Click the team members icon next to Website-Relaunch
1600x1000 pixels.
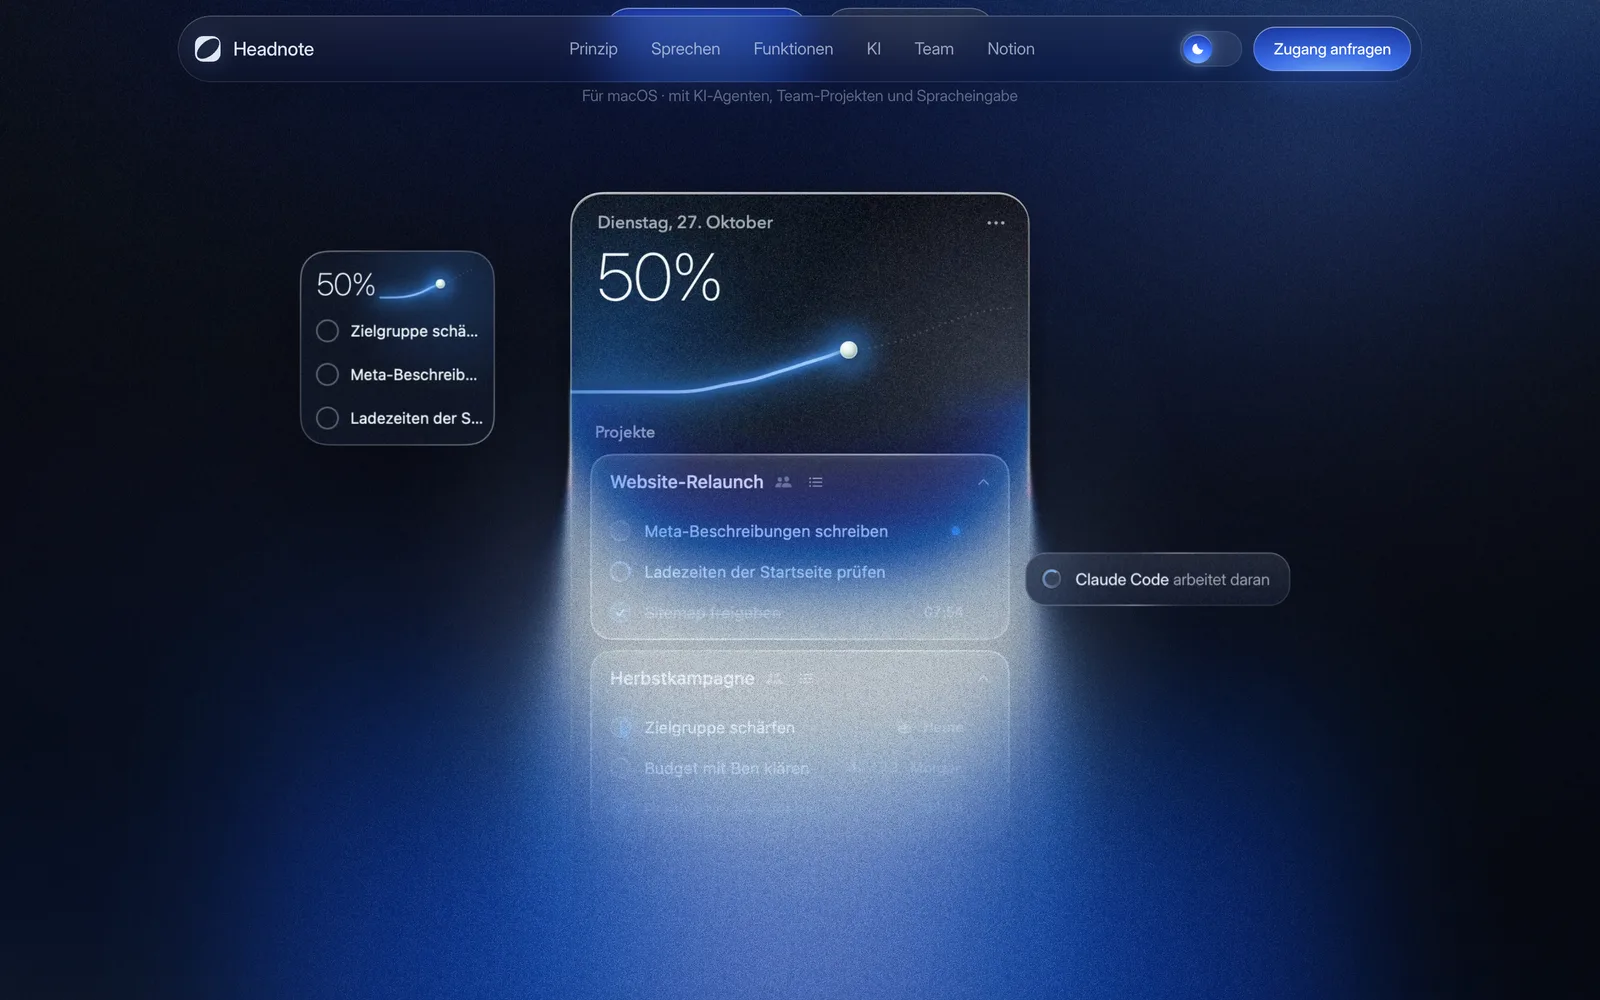(x=783, y=482)
